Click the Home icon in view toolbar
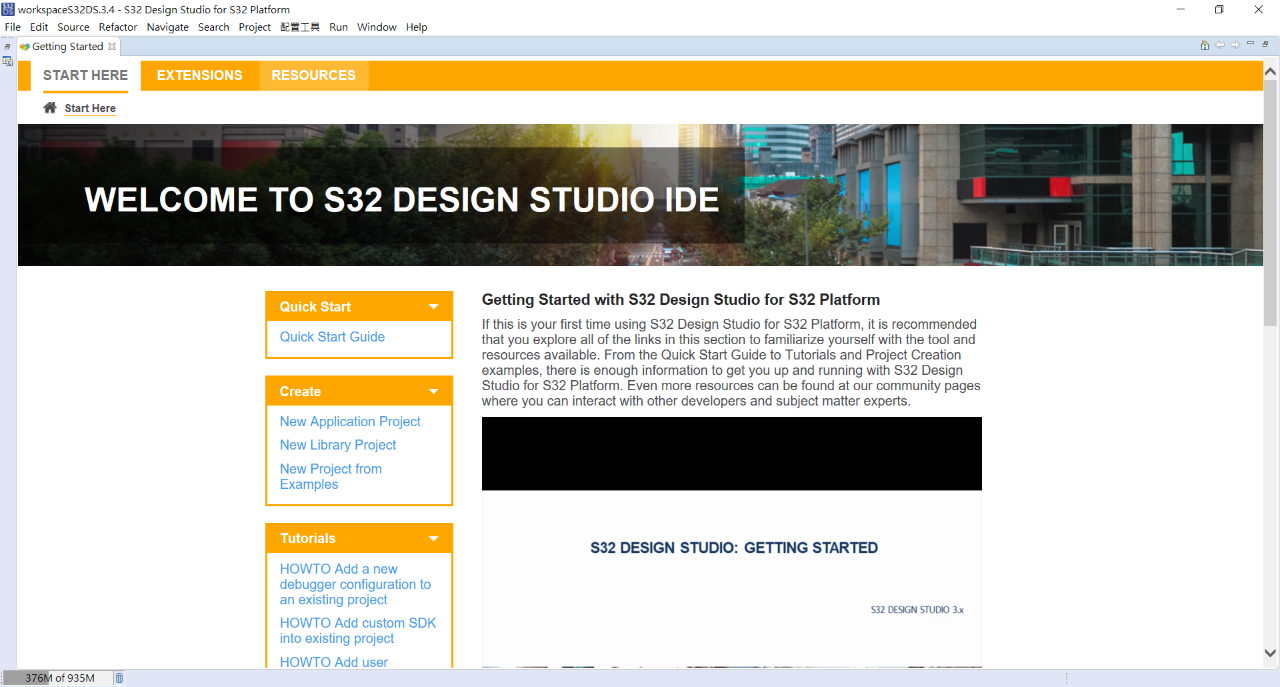Viewport: 1280px width, 687px height. point(1205,45)
